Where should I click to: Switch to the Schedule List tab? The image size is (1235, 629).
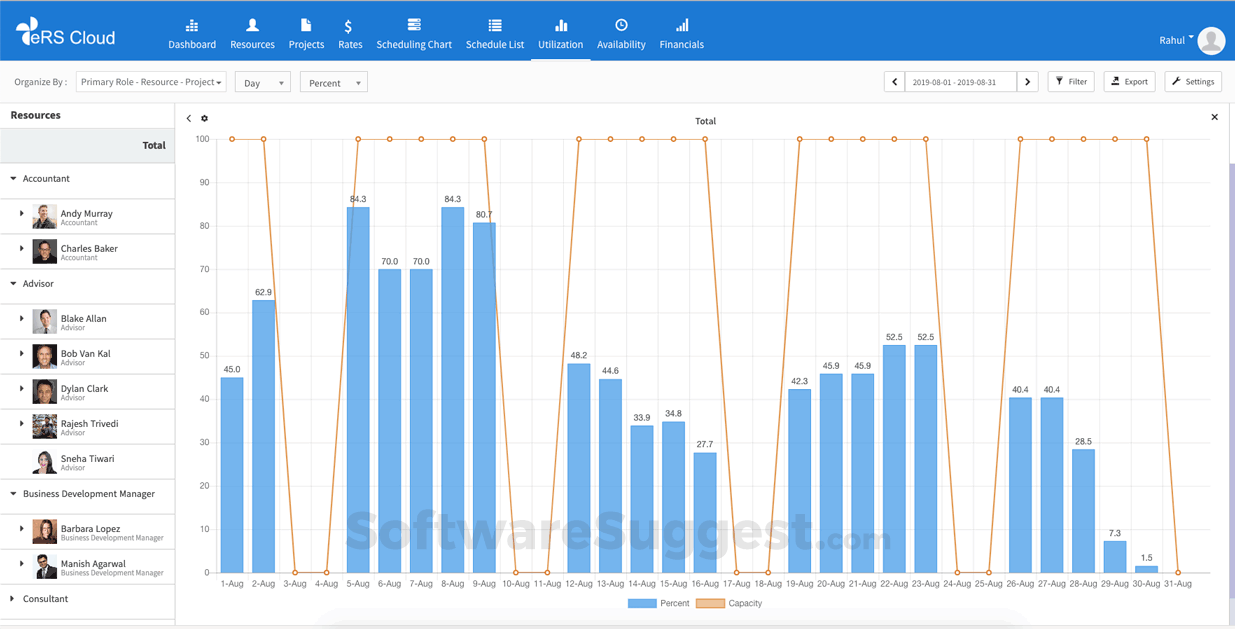pyautogui.click(x=495, y=33)
